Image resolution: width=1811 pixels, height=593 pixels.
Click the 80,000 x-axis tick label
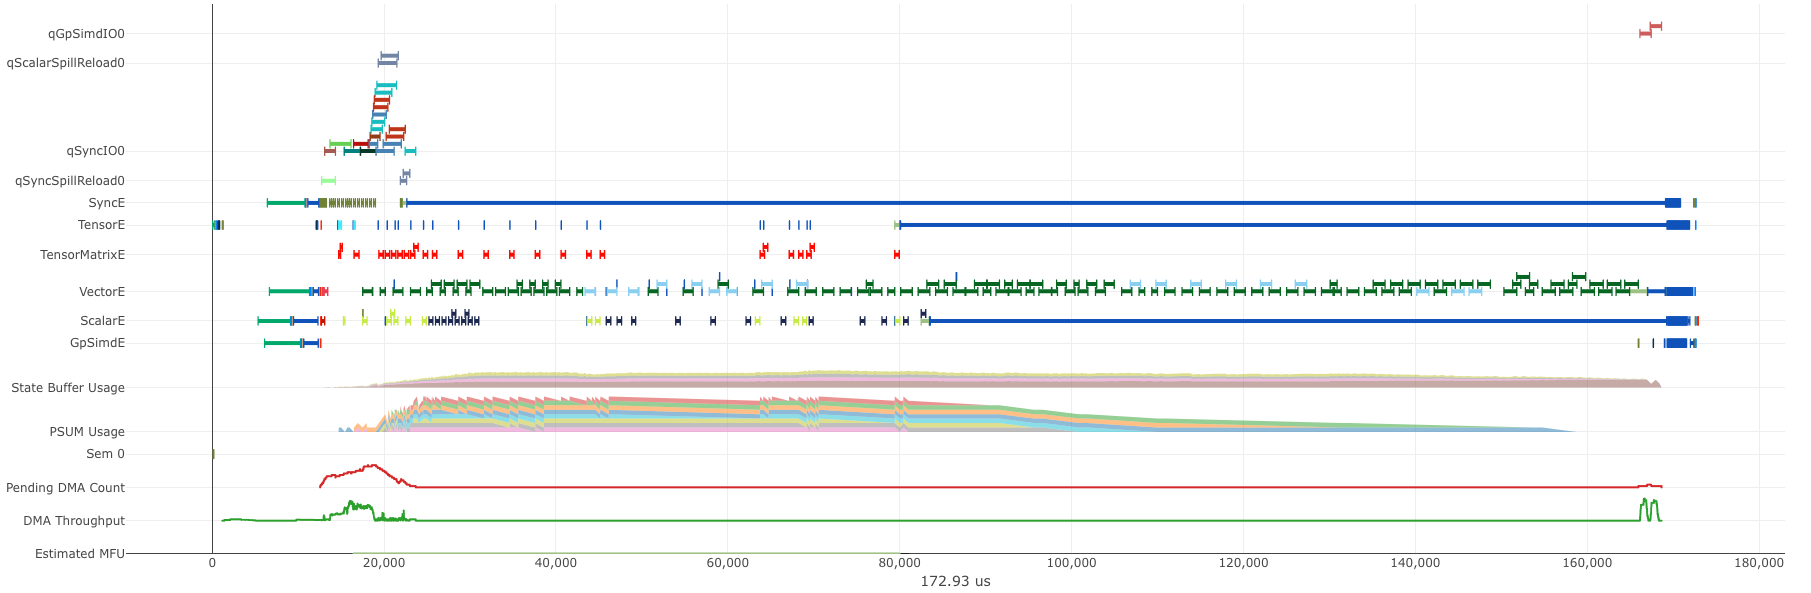point(899,563)
